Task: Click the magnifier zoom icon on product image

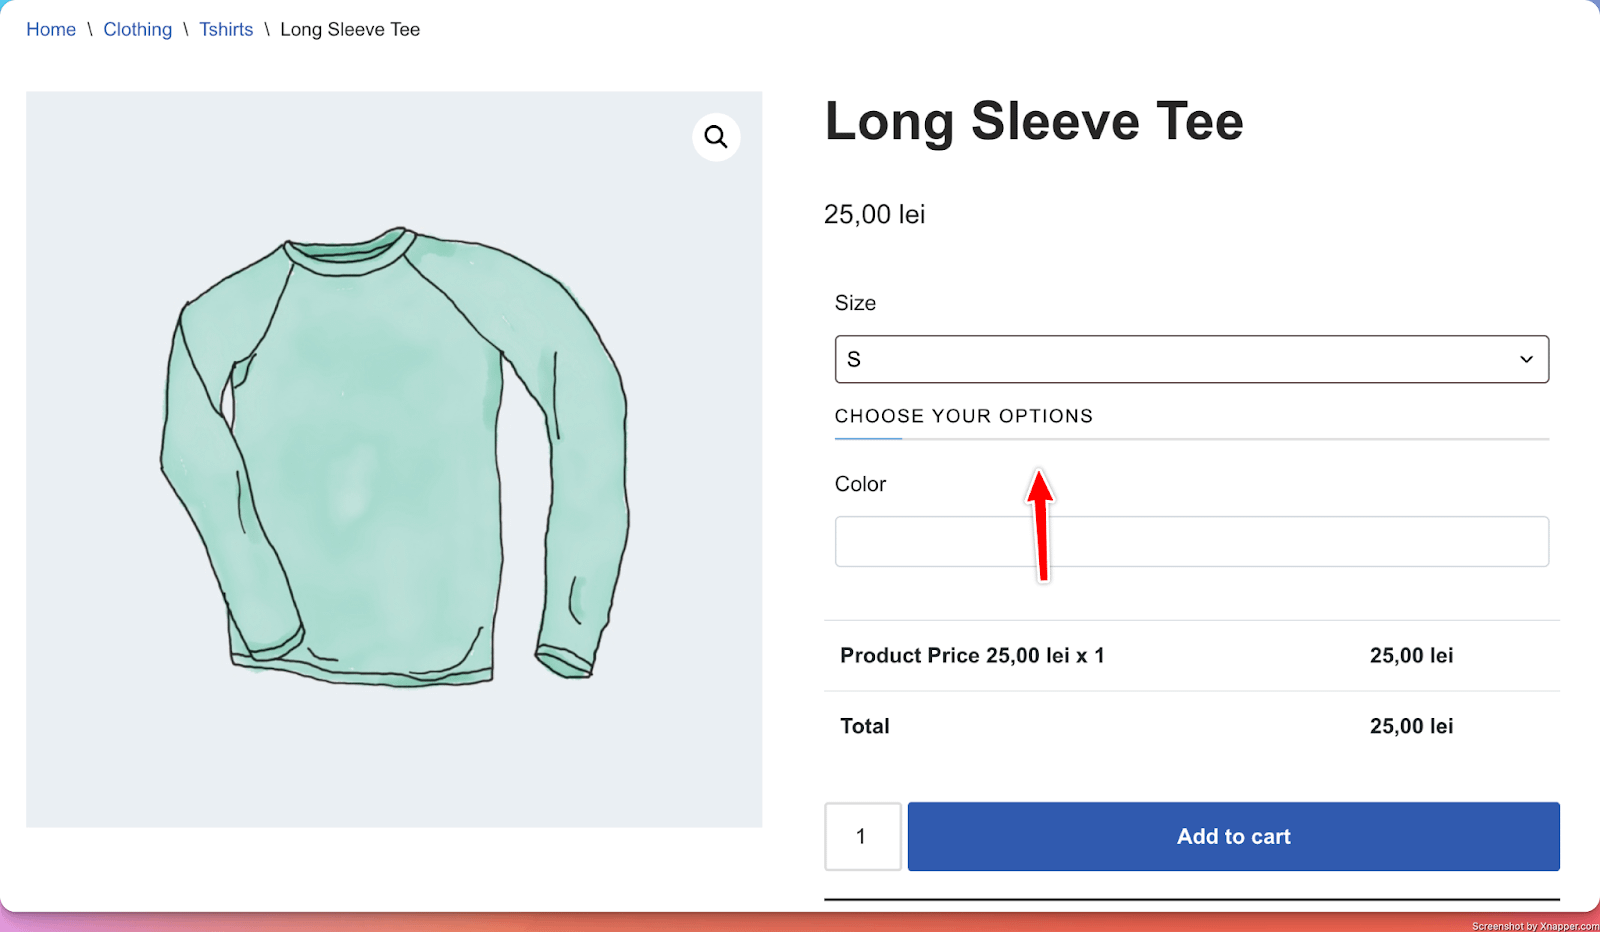Action: click(x=716, y=136)
